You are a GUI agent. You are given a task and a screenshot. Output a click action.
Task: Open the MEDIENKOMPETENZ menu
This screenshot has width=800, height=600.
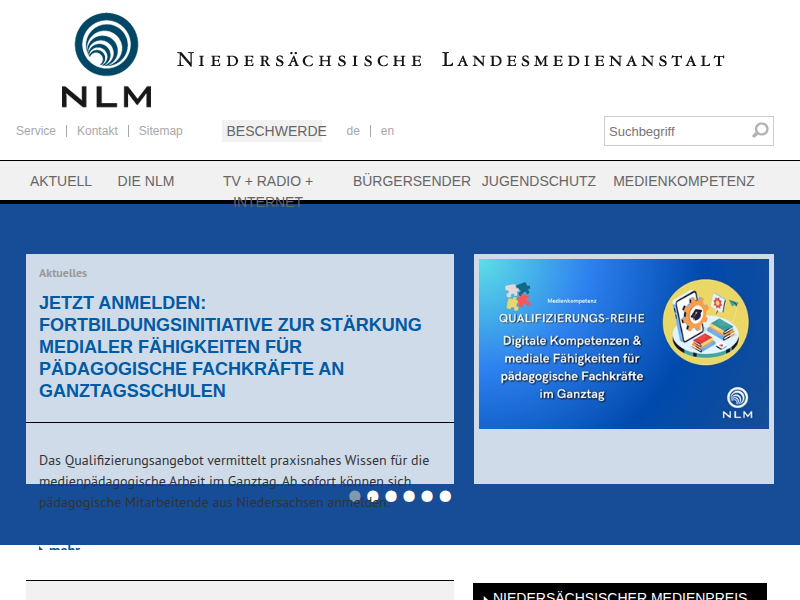[684, 181]
